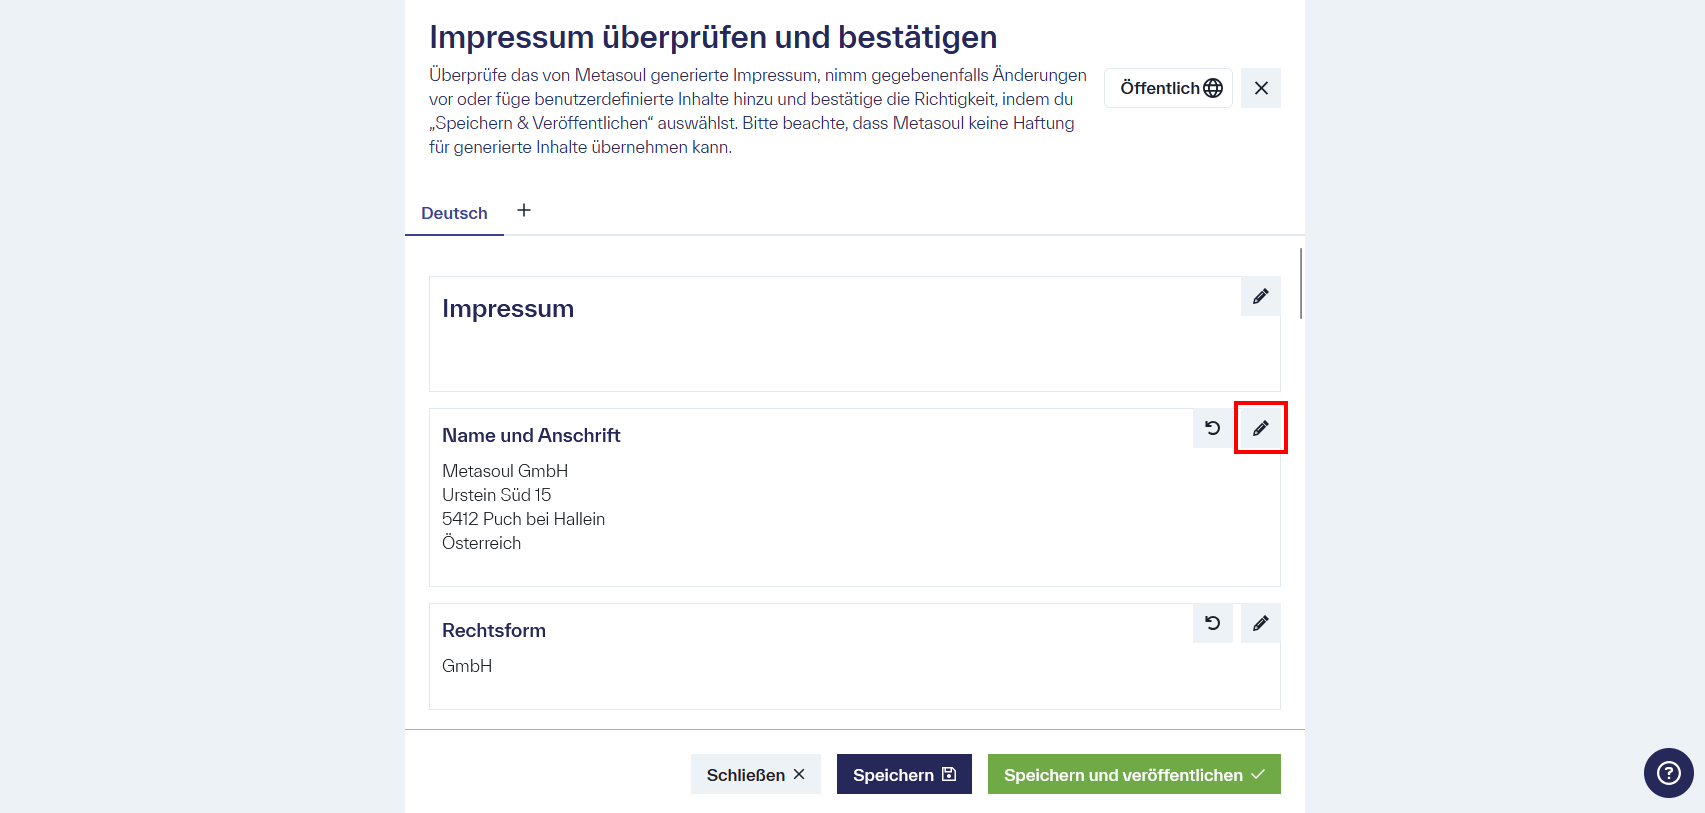
Task: Click the GmbH value text
Action: click(467, 666)
